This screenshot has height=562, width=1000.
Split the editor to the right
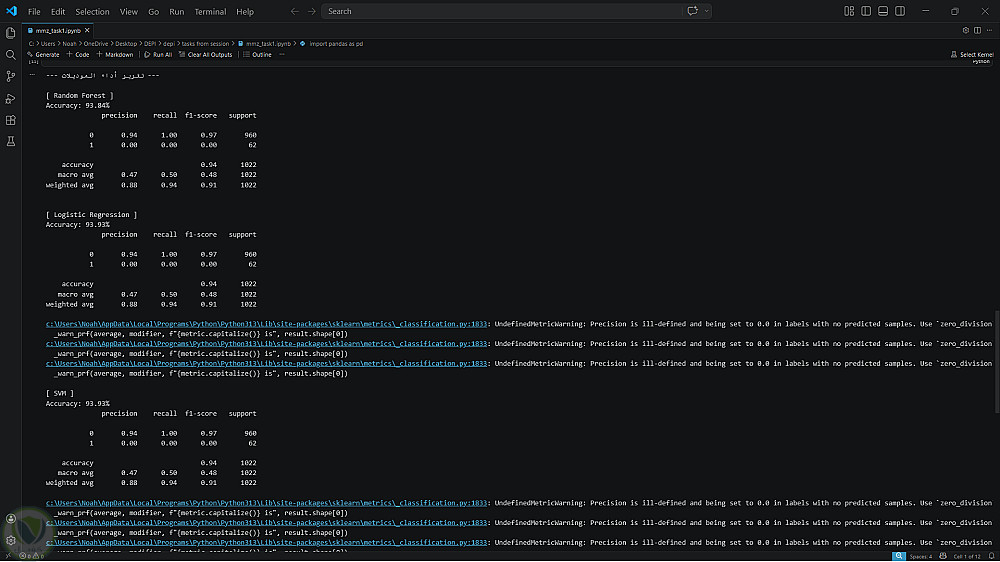tap(978, 31)
